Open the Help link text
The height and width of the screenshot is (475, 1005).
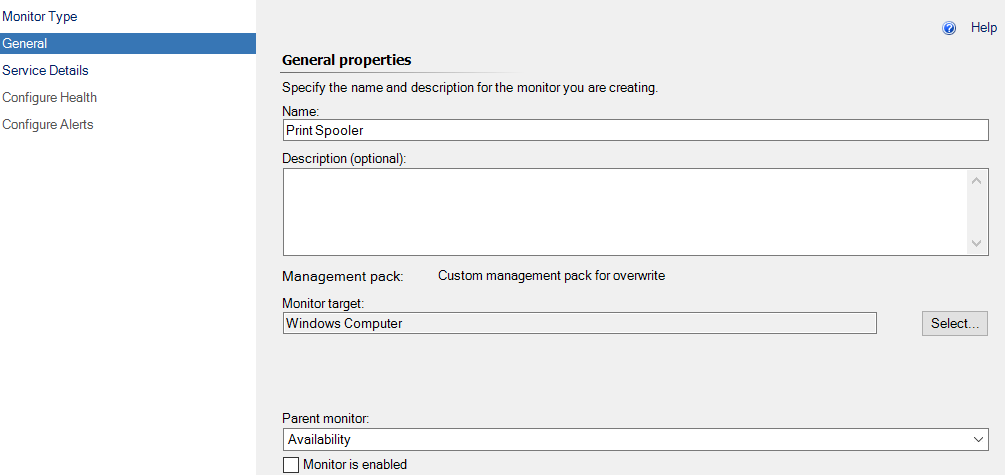pos(984,28)
